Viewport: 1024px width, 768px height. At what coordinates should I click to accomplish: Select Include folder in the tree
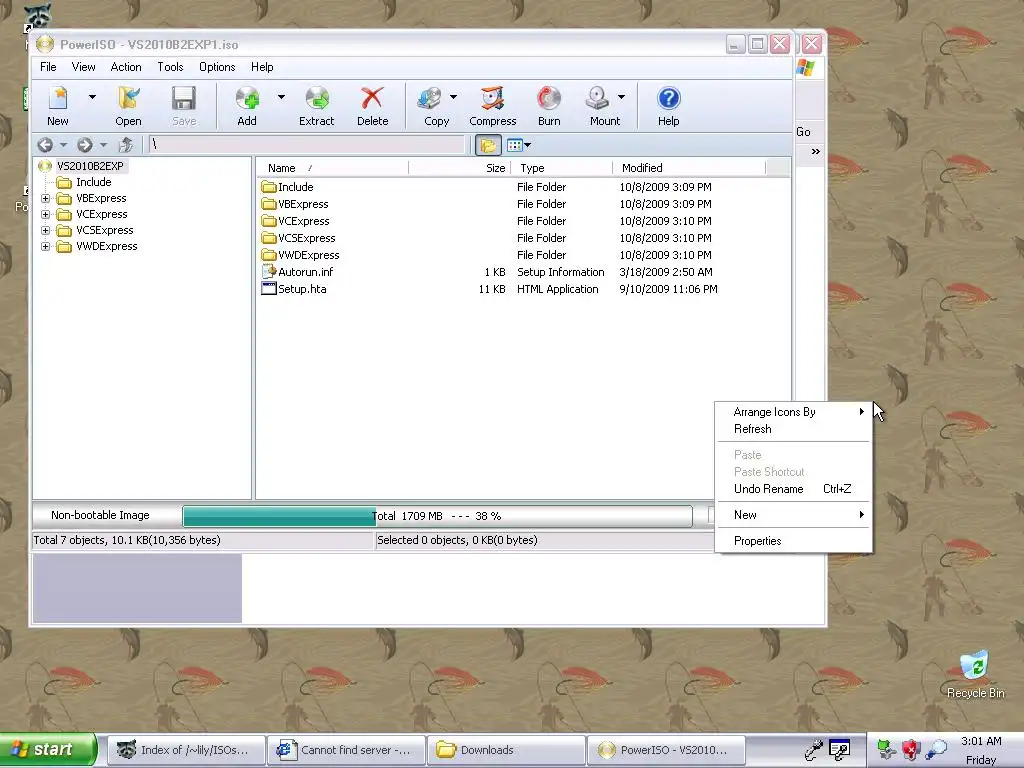coord(93,182)
